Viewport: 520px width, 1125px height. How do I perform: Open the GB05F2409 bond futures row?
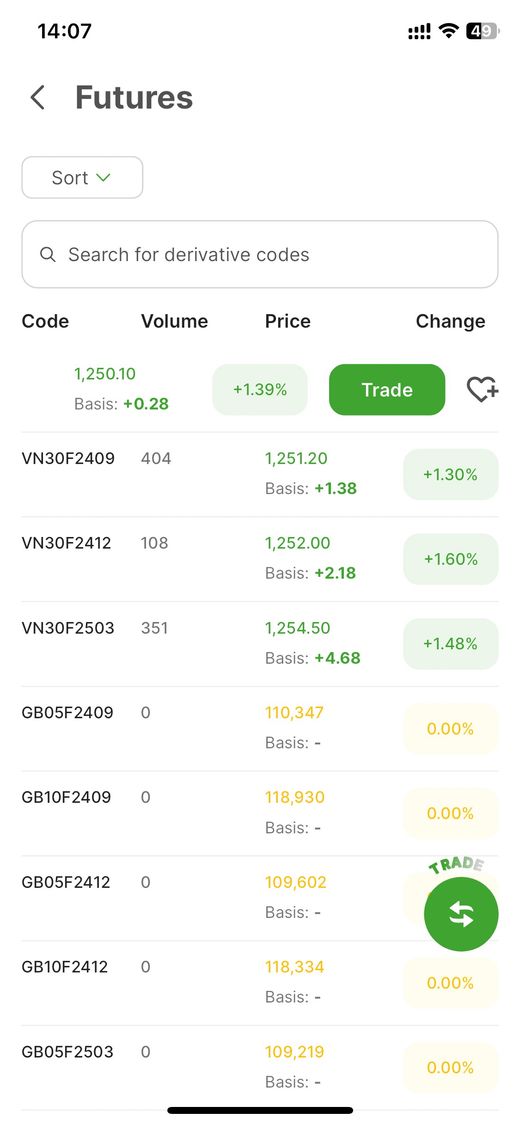click(x=260, y=728)
